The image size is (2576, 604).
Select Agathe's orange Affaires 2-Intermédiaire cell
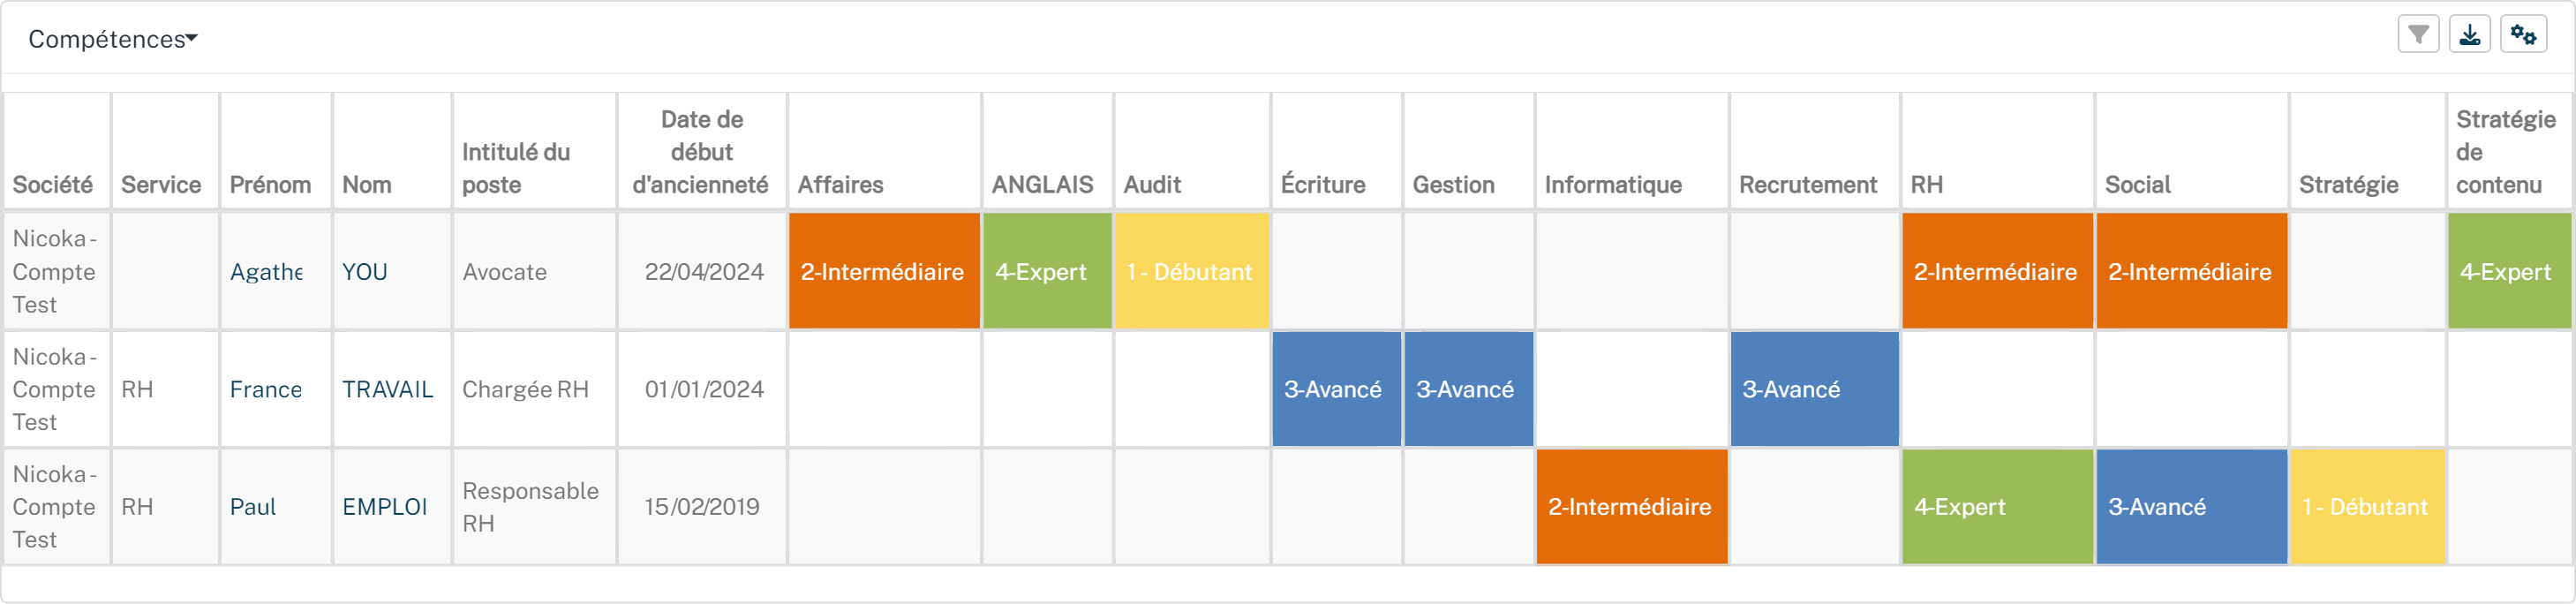coord(884,271)
